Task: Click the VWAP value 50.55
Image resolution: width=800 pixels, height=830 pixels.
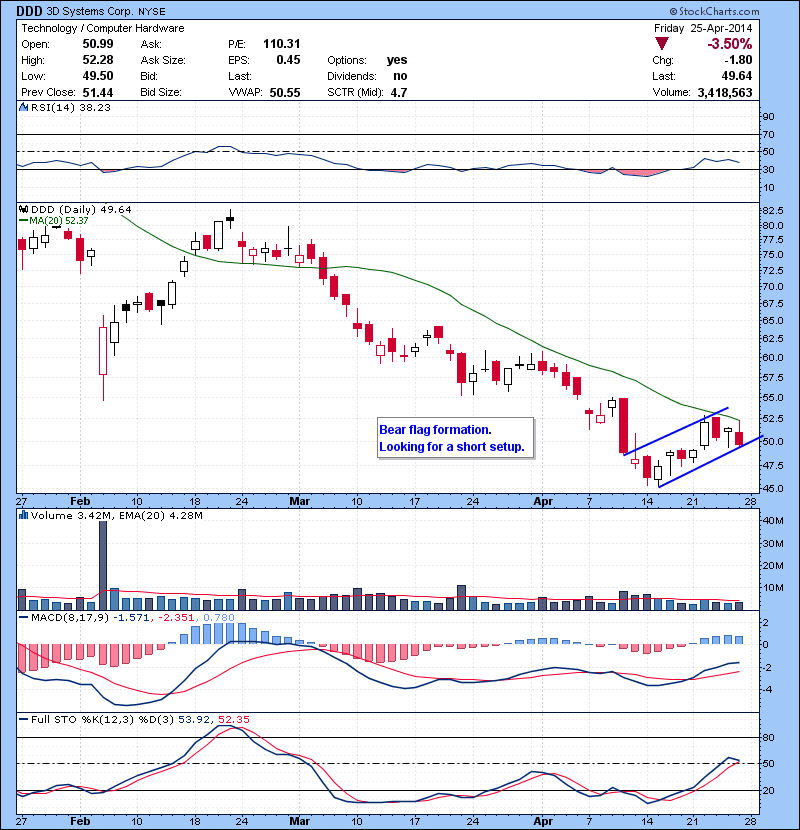Action: tap(285, 93)
